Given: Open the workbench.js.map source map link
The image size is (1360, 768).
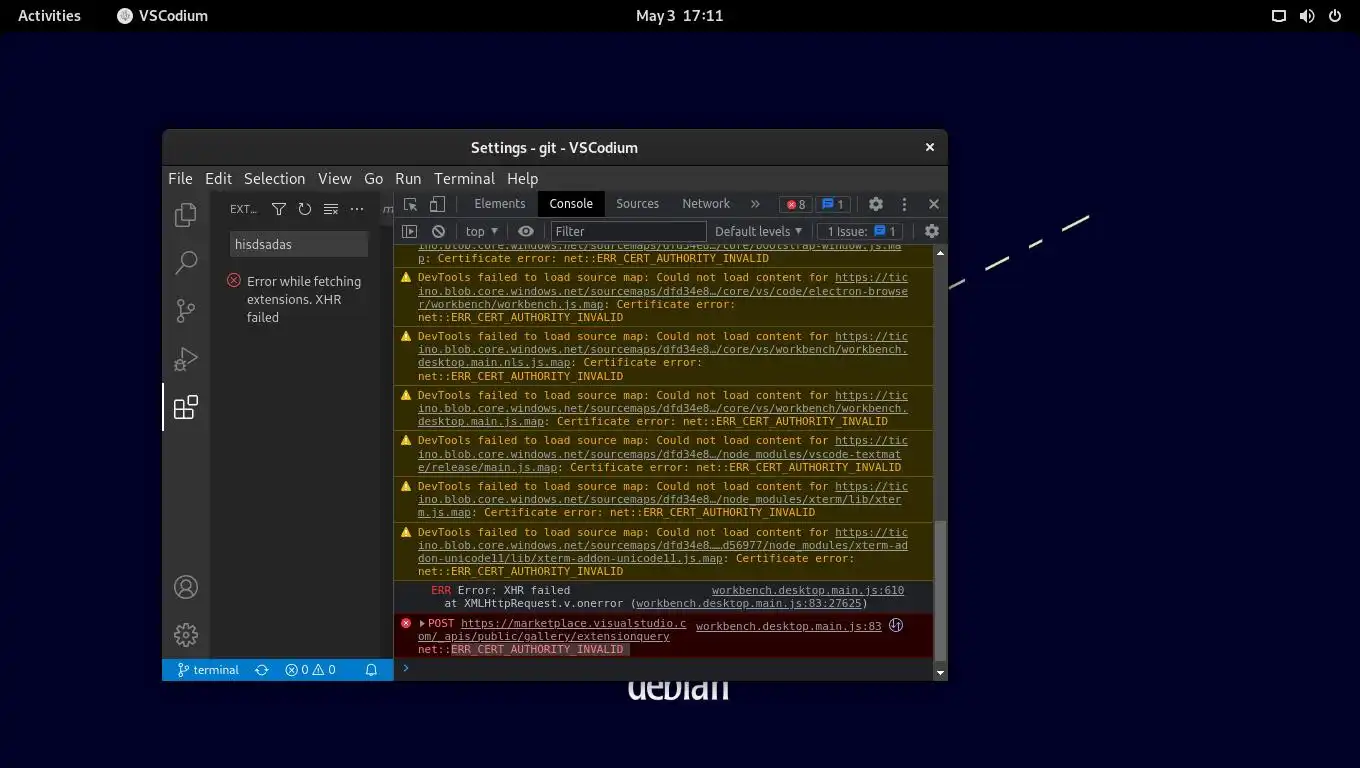Looking at the screenshot, I should point(663,291).
